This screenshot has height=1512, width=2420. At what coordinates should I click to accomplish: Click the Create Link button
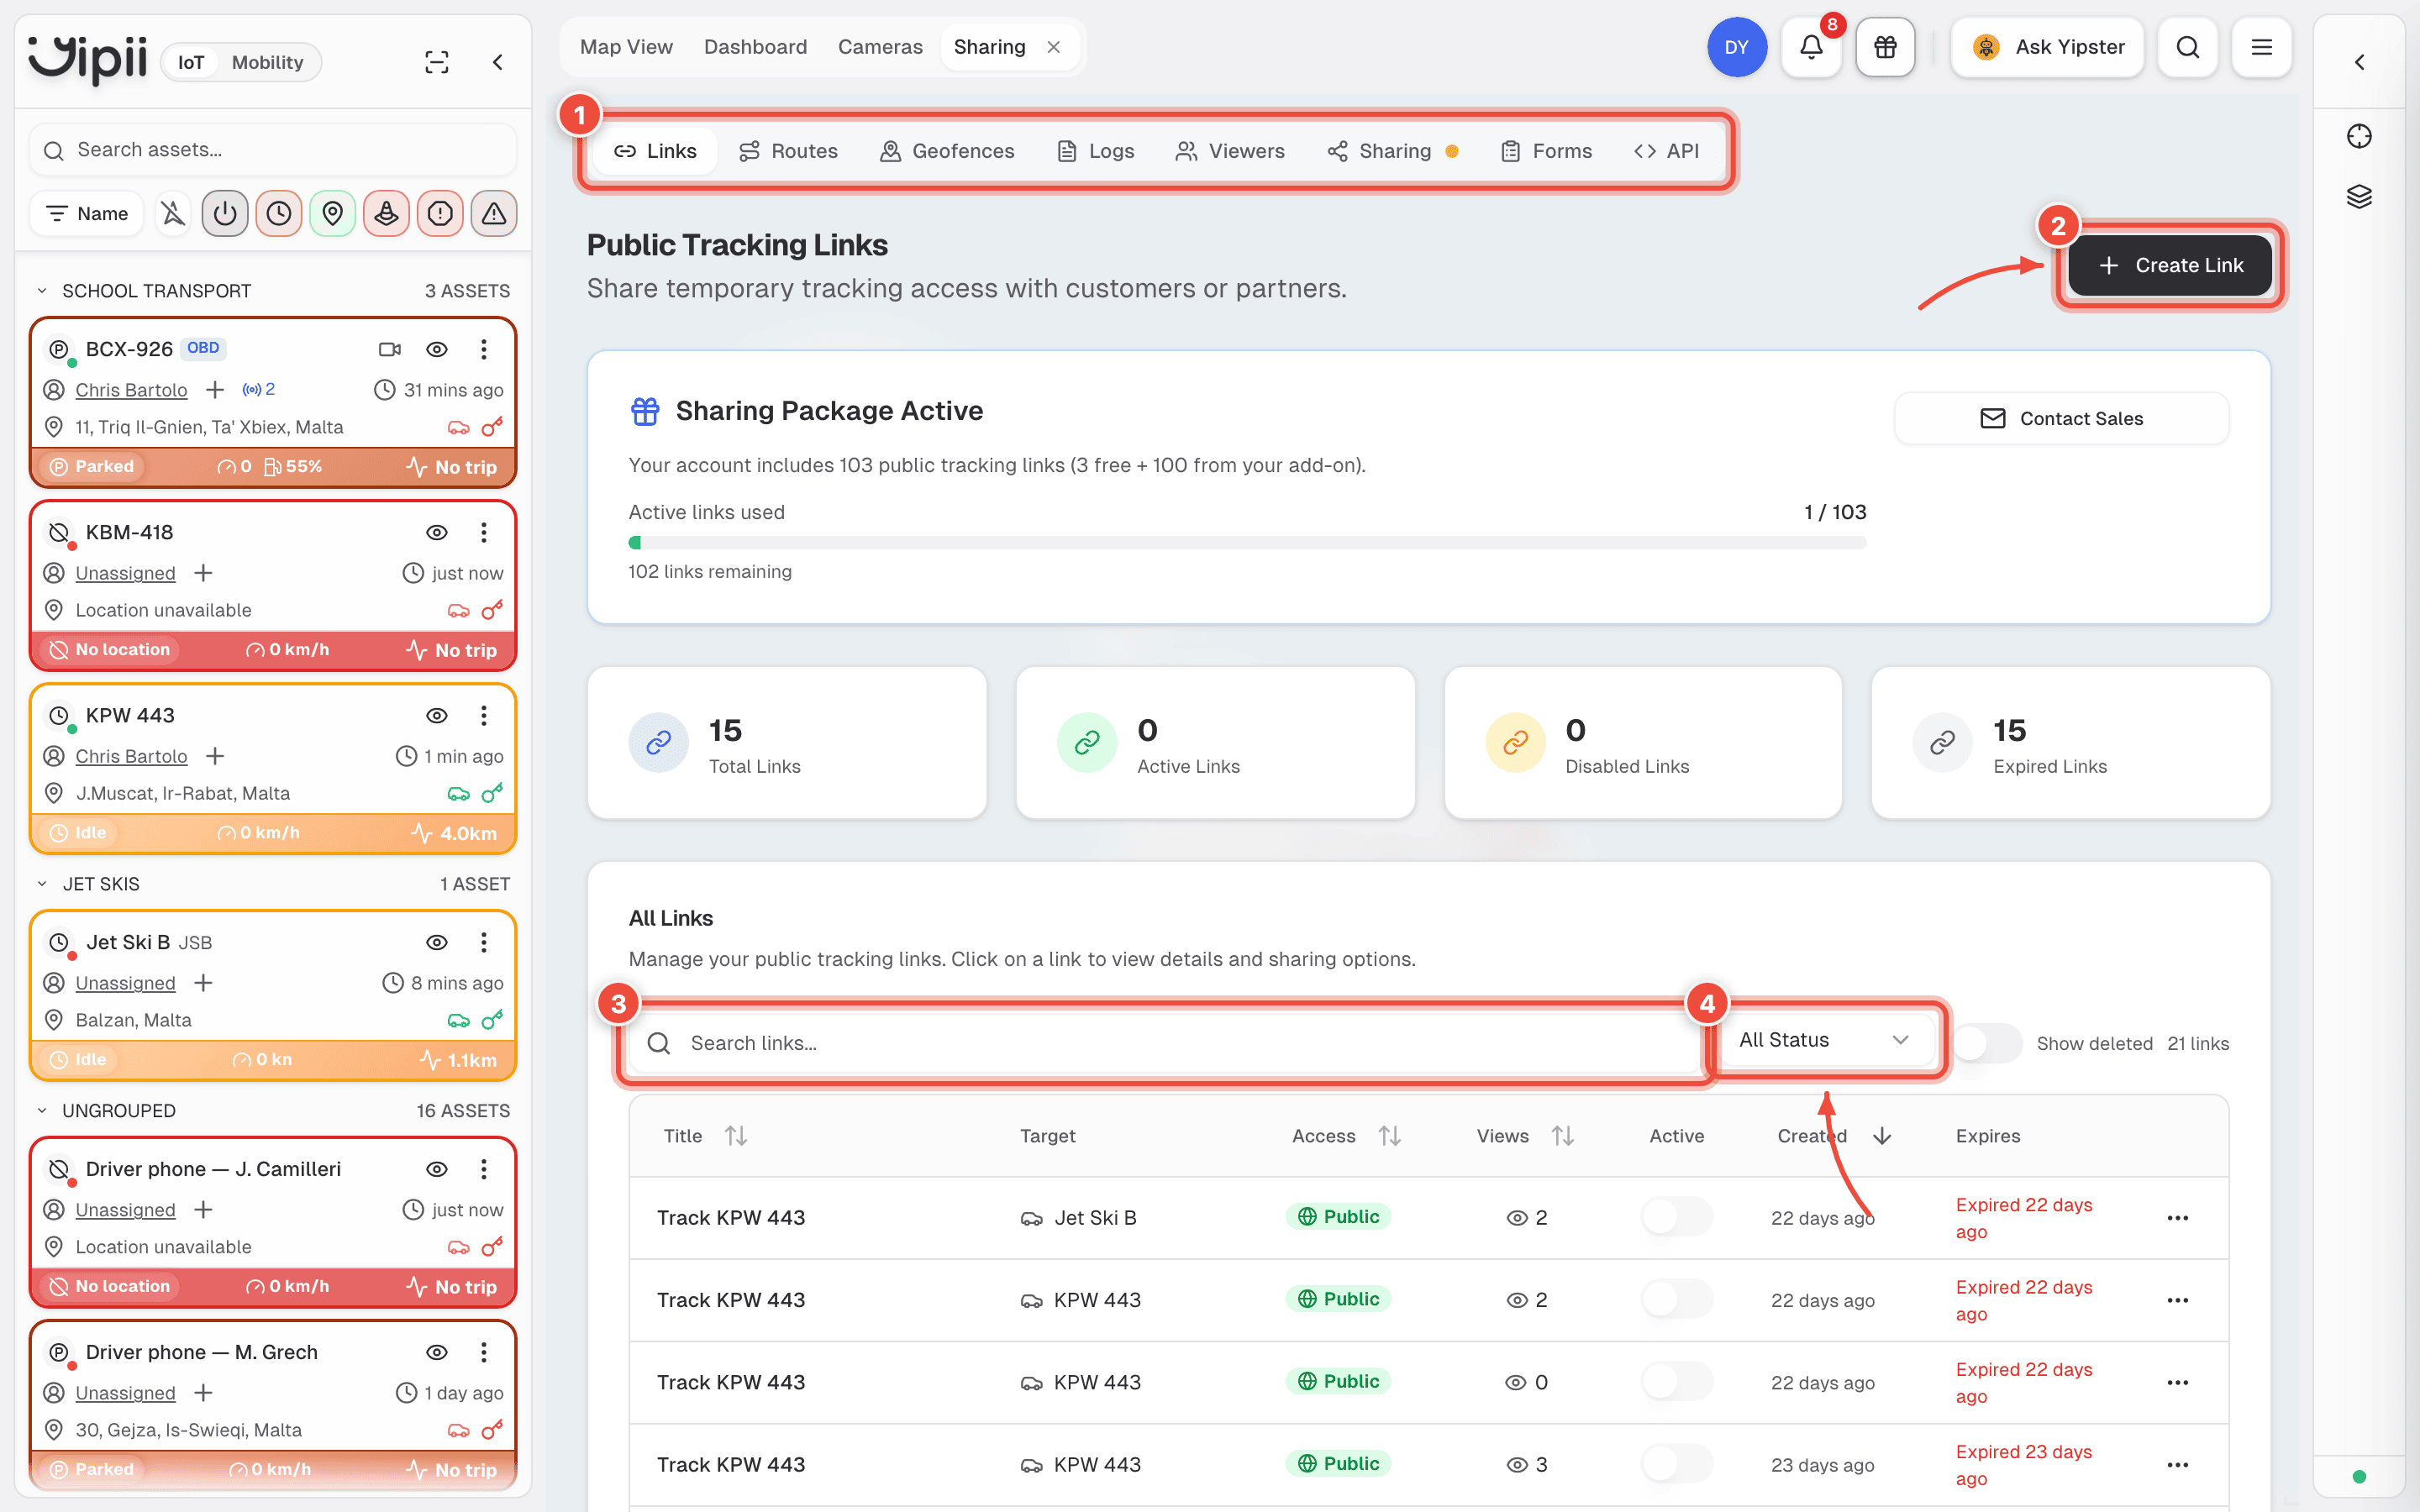point(2170,265)
